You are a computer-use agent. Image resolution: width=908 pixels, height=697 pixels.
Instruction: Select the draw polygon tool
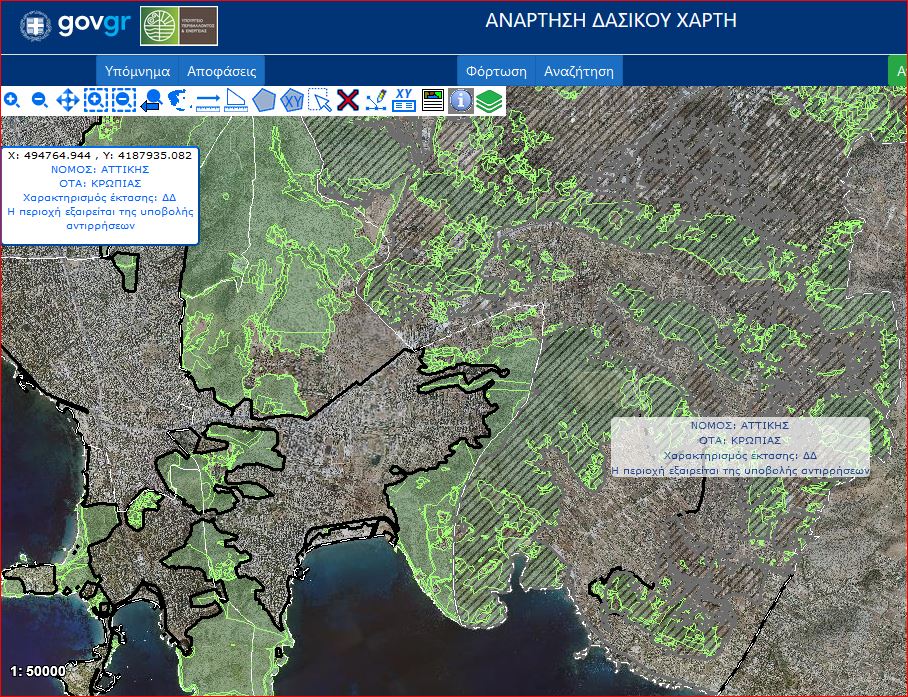point(264,100)
